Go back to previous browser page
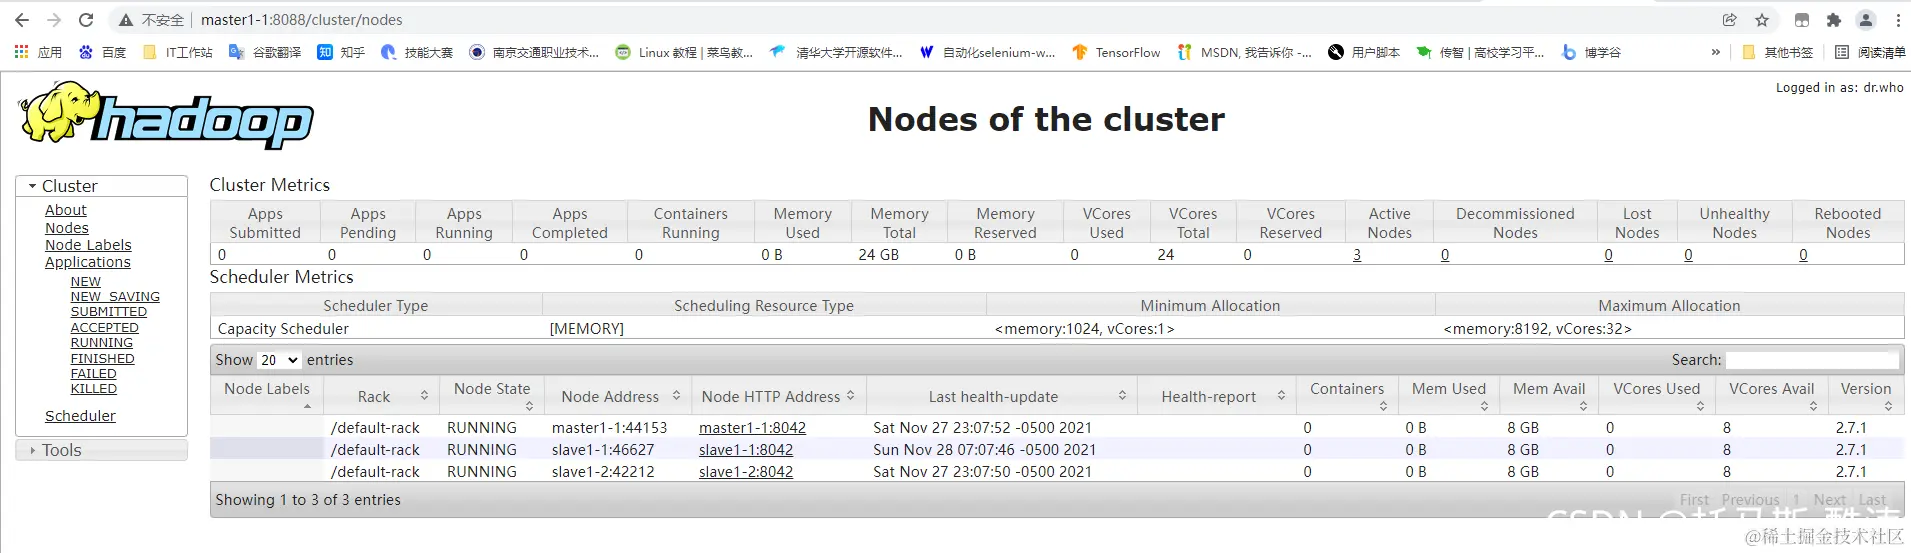Screen dimensions: 1911x553 [x=22, y=20]
